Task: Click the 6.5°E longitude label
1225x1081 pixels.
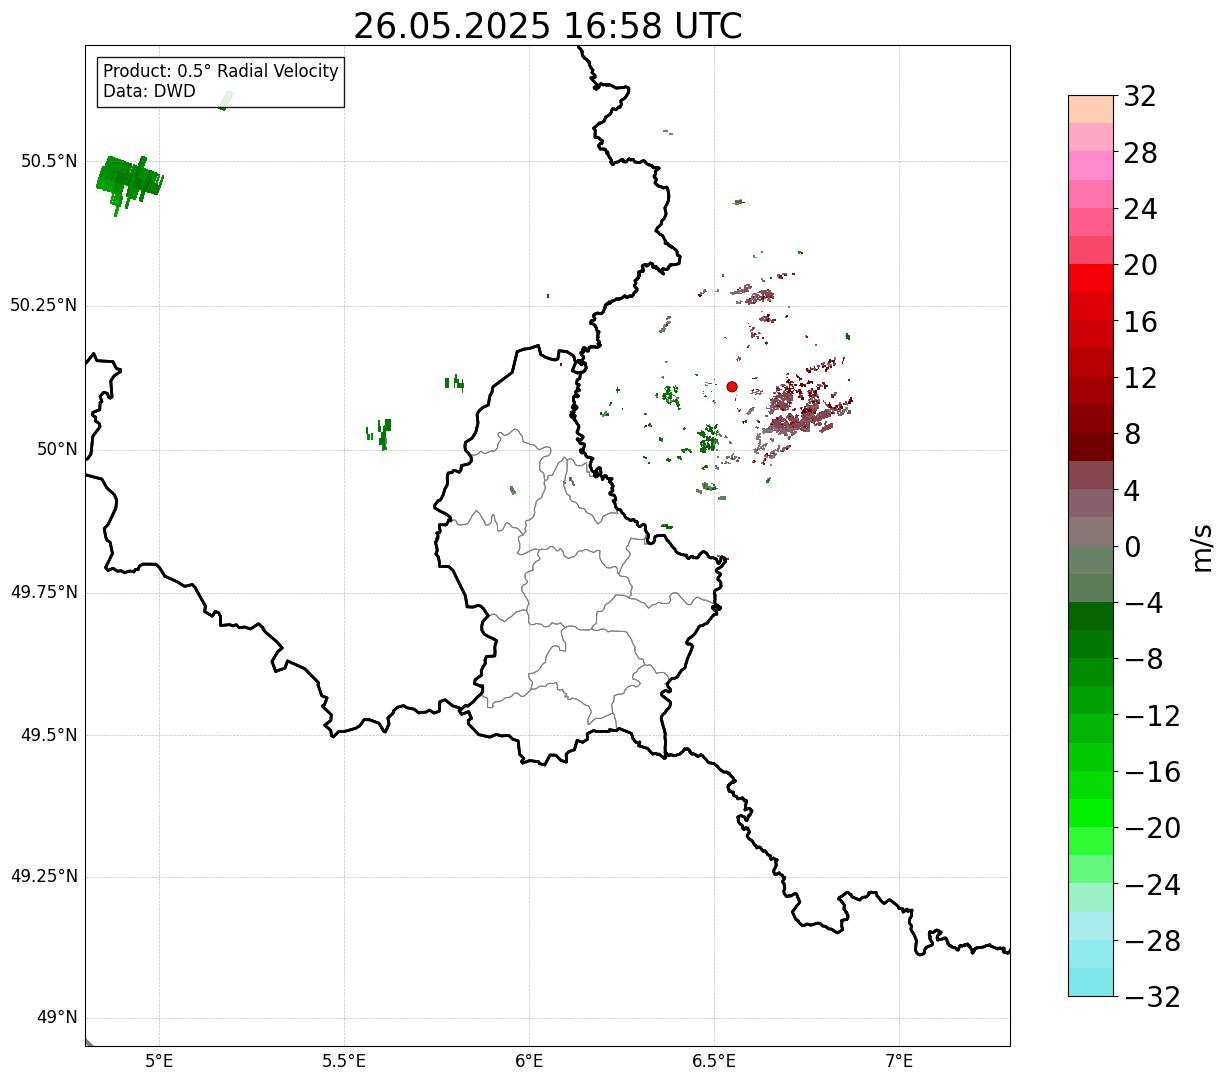Action: pos(714,1060)
